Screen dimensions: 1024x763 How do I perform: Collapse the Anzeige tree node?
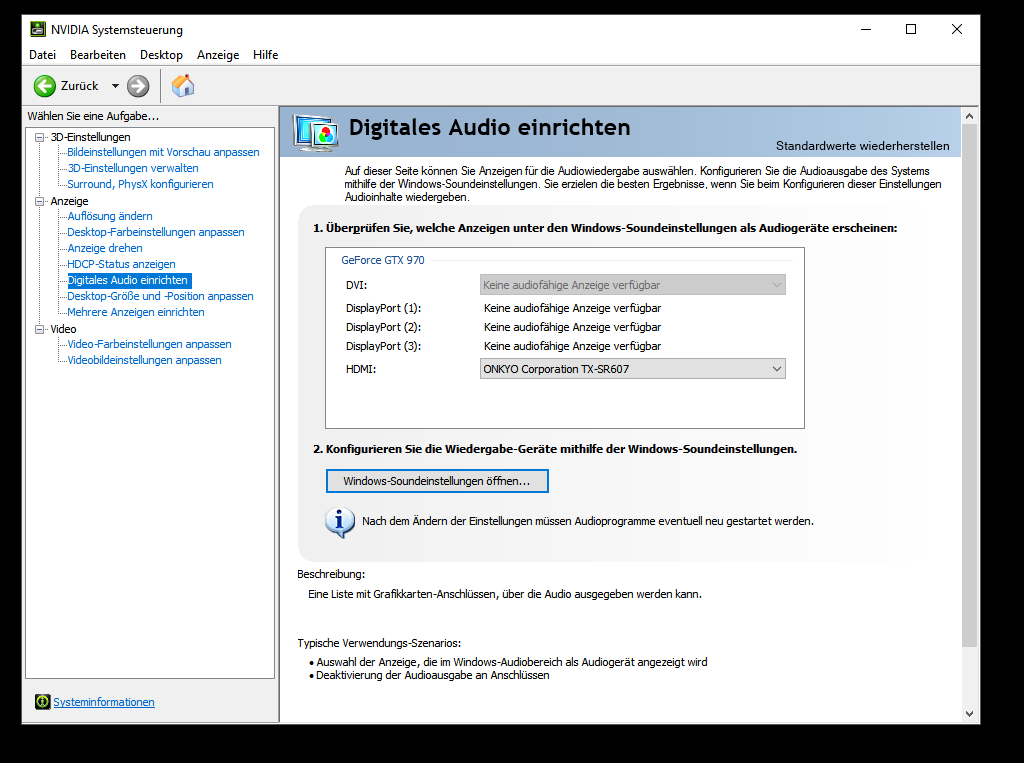(x=40, y=201)
